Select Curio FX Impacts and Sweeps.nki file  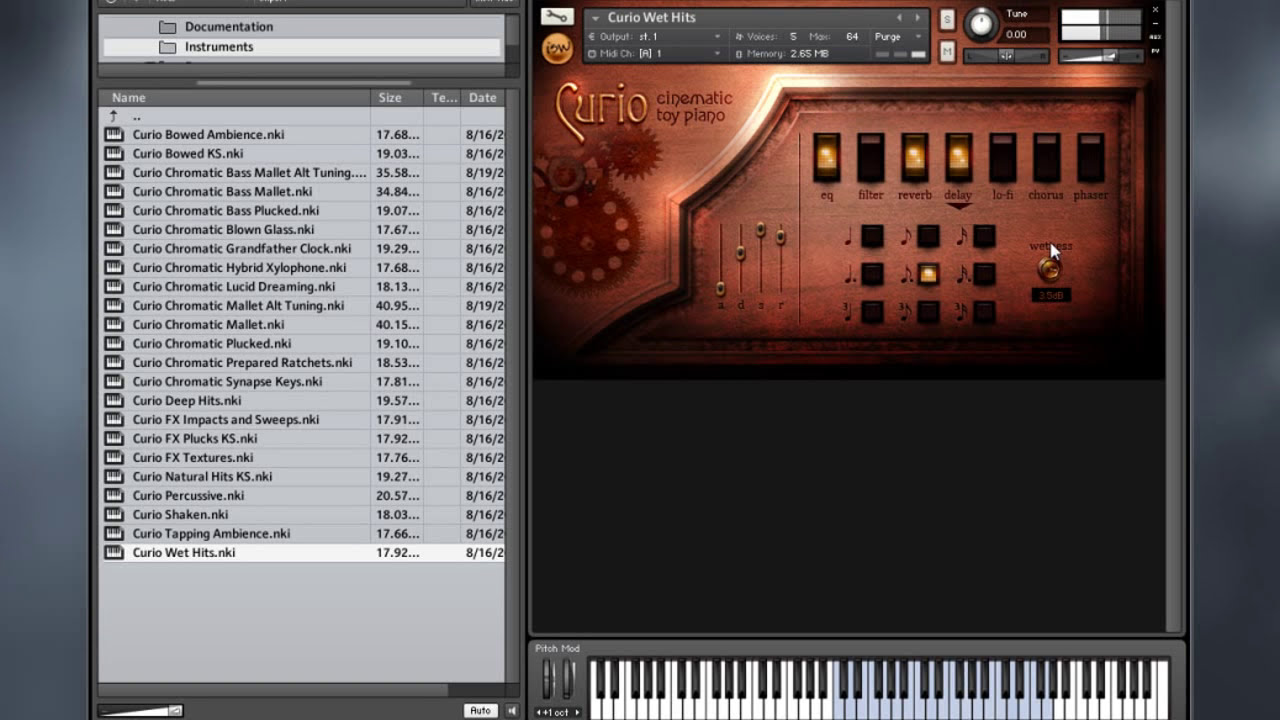[x=302, y=420]
